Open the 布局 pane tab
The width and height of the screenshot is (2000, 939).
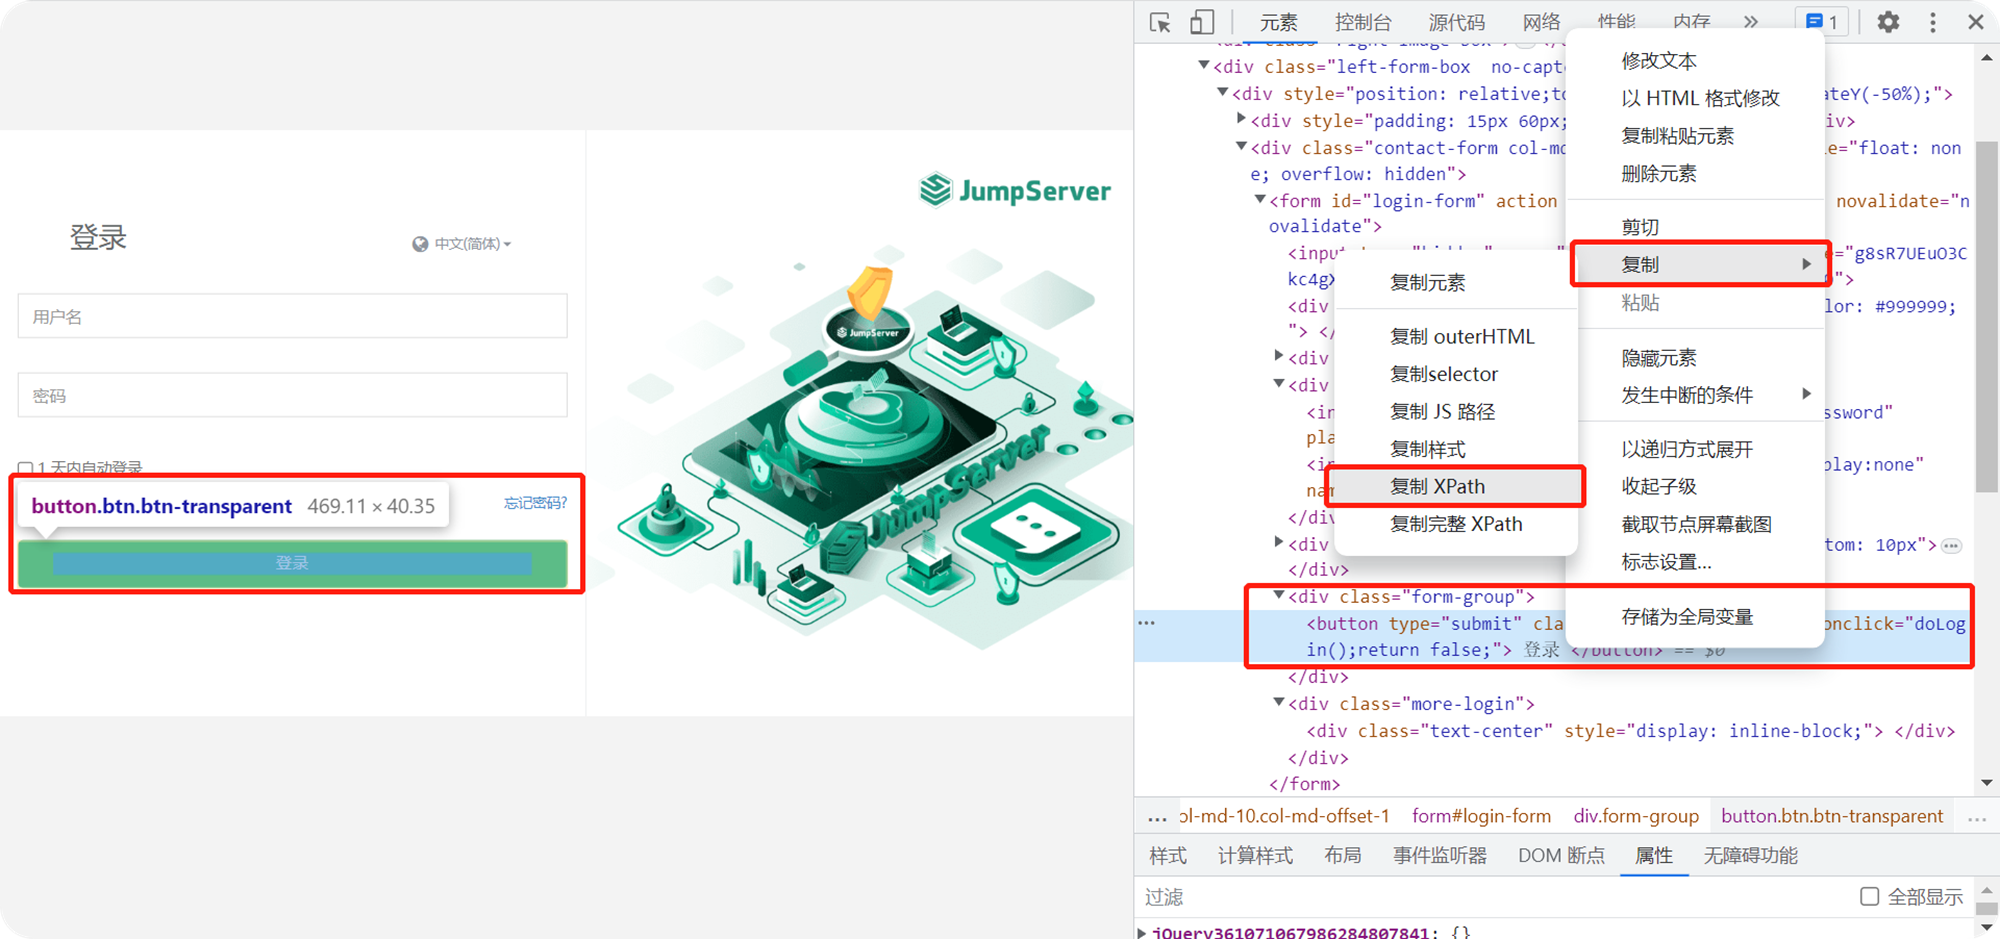[1342, 856]
